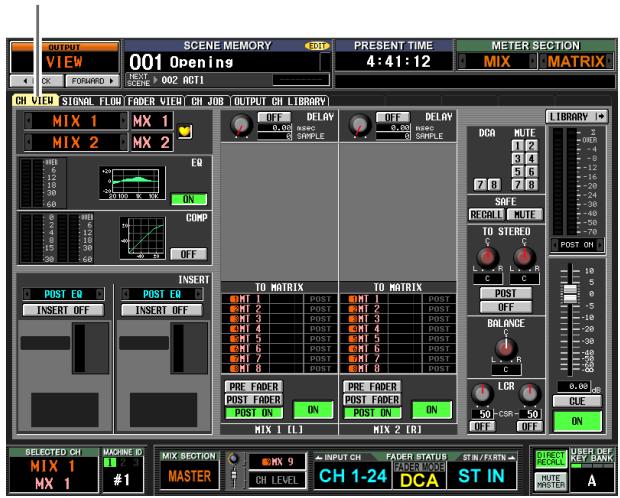Click MT 1 row under MIX 1

279,299
